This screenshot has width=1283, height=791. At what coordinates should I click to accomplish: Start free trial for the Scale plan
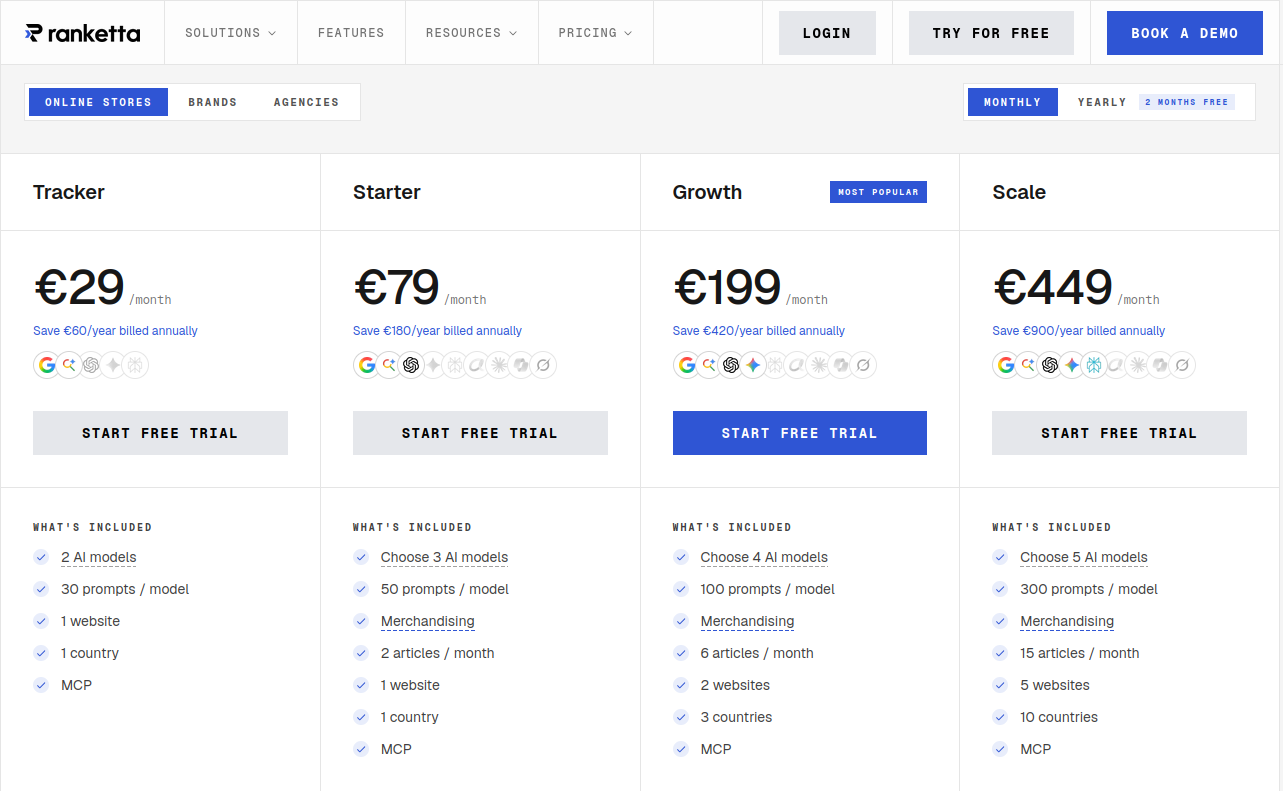point(1119,433)
